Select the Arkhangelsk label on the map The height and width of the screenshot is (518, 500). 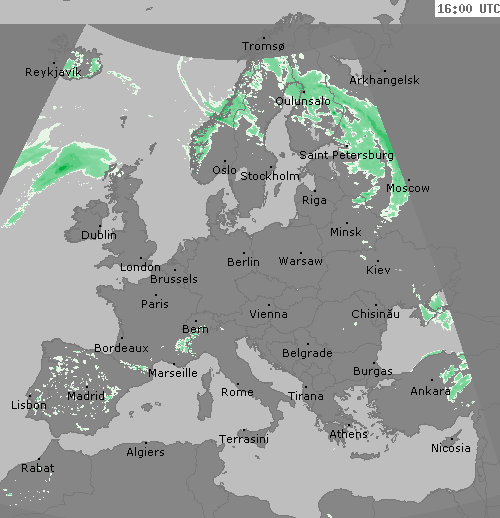pos(384,80)
